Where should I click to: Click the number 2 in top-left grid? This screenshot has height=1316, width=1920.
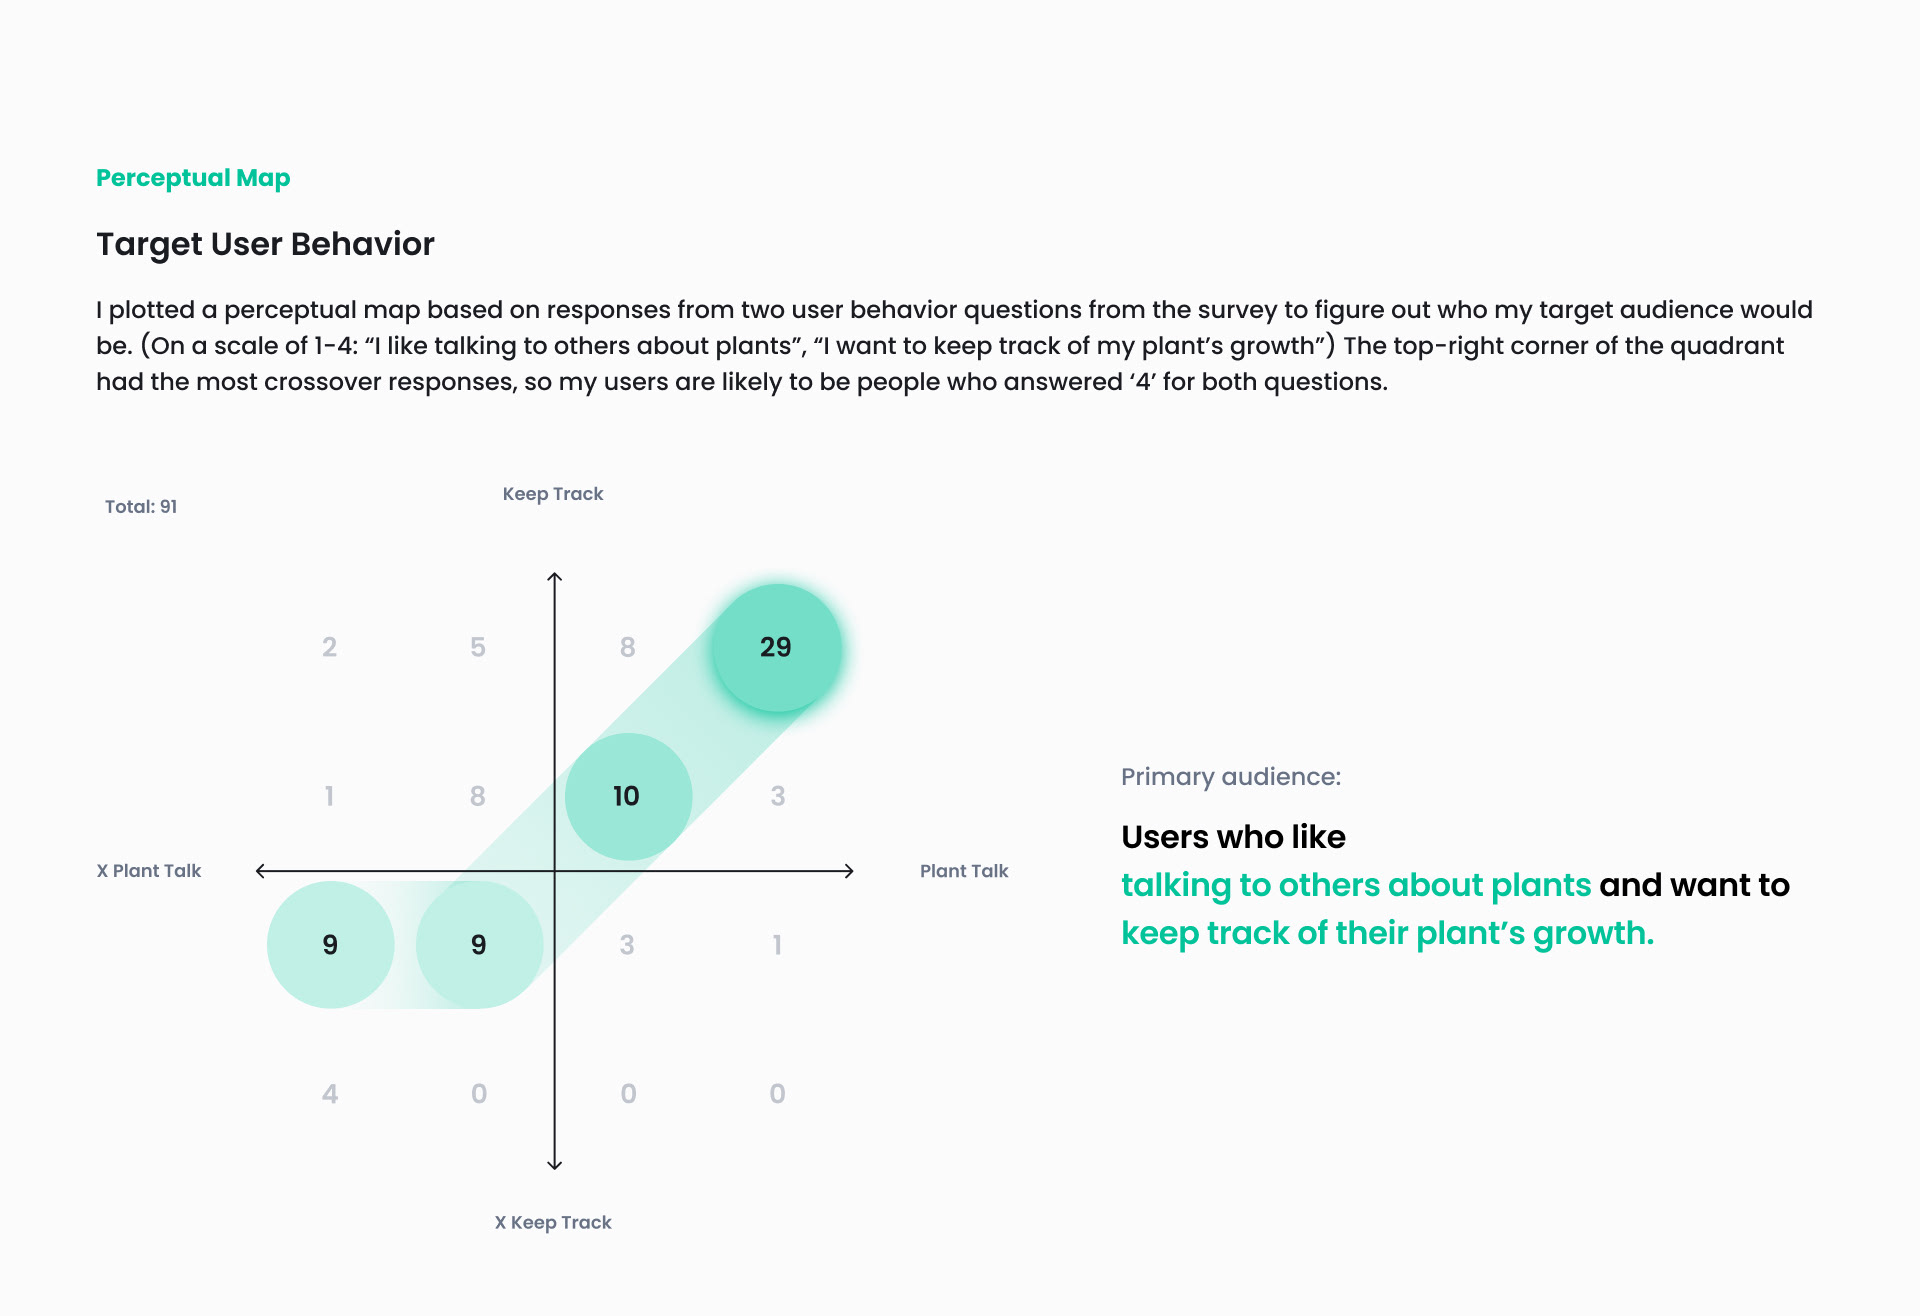tap(330, 647)
